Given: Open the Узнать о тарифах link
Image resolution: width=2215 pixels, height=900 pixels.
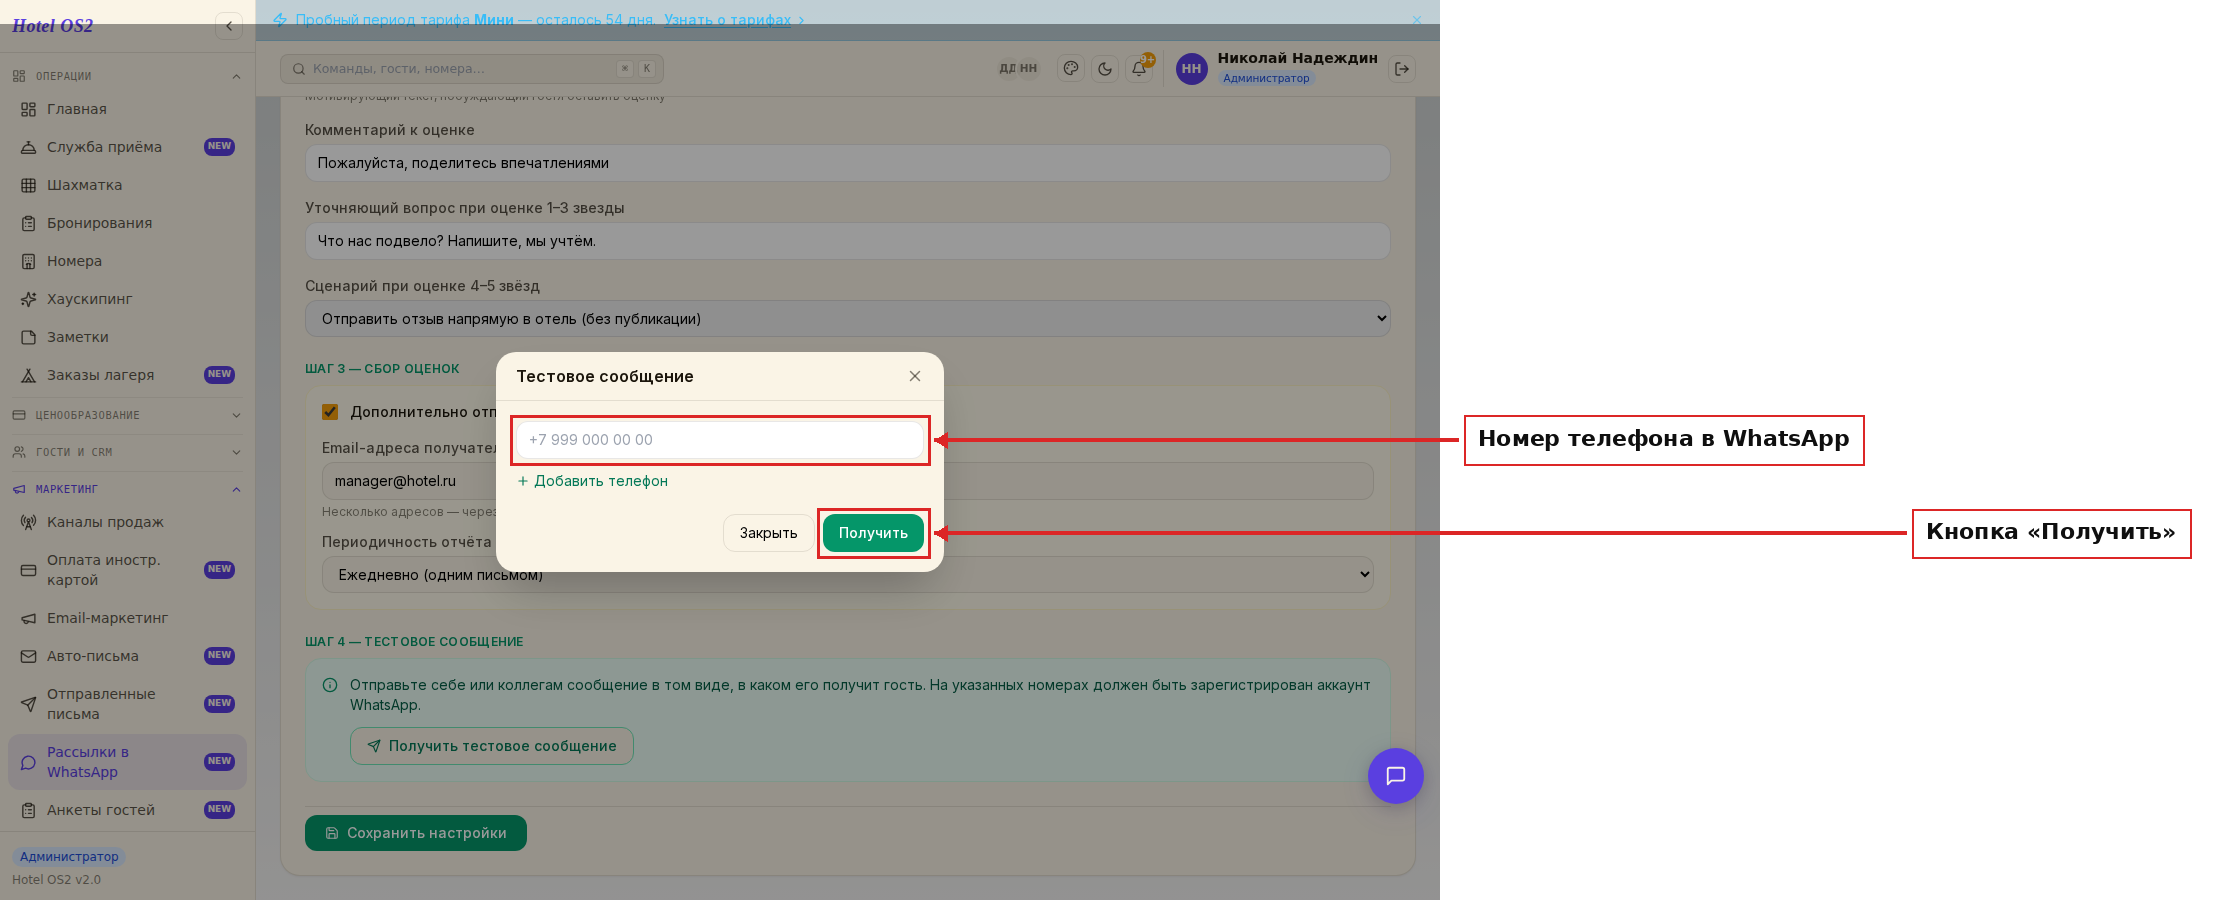Looking at the screenshot, I should tap(727, 20).
